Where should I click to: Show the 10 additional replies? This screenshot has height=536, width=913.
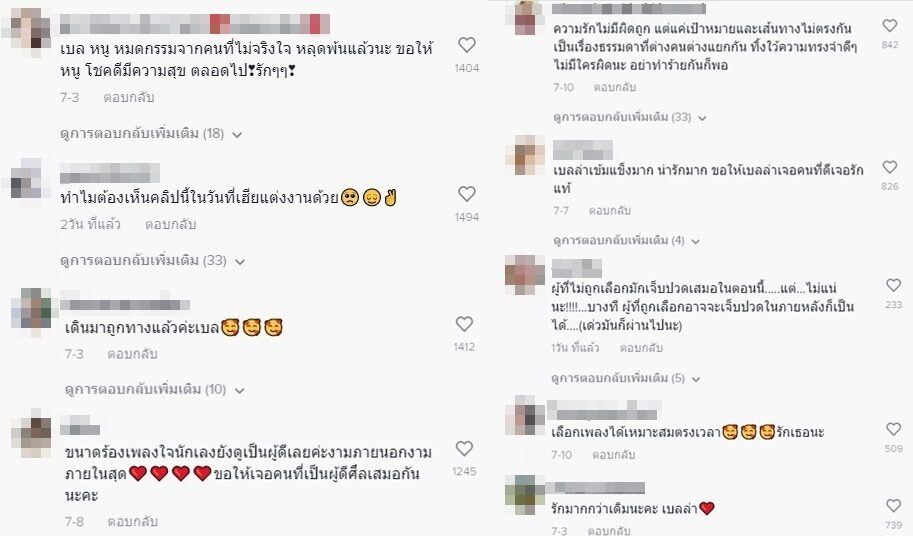pyautogui.click(x=154, y=389)
